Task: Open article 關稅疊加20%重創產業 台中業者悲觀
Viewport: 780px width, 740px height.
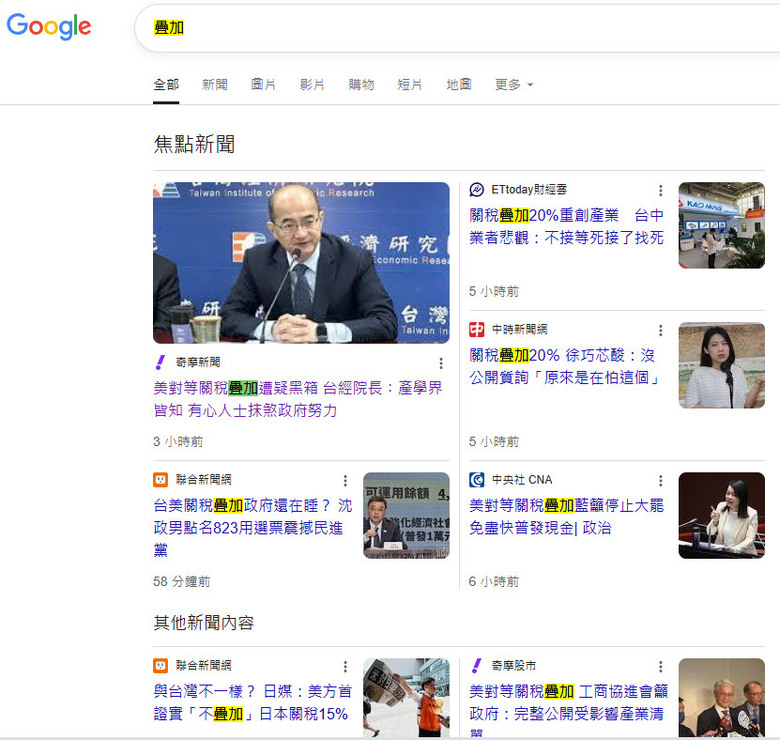Action: tap(567, 226)
